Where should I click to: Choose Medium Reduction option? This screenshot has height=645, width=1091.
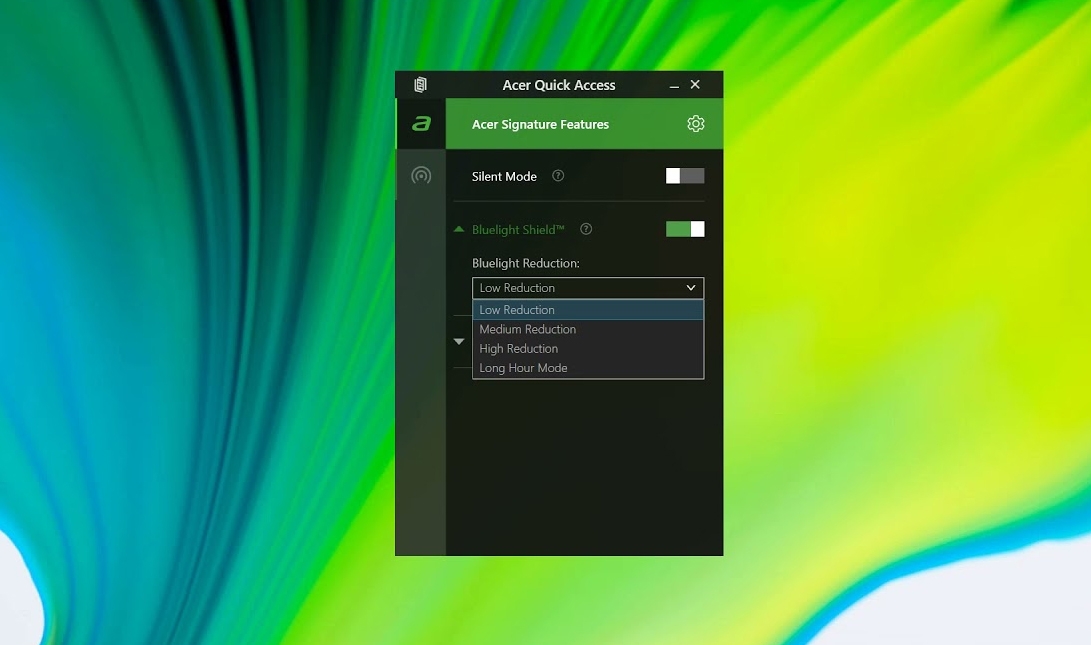588,329
